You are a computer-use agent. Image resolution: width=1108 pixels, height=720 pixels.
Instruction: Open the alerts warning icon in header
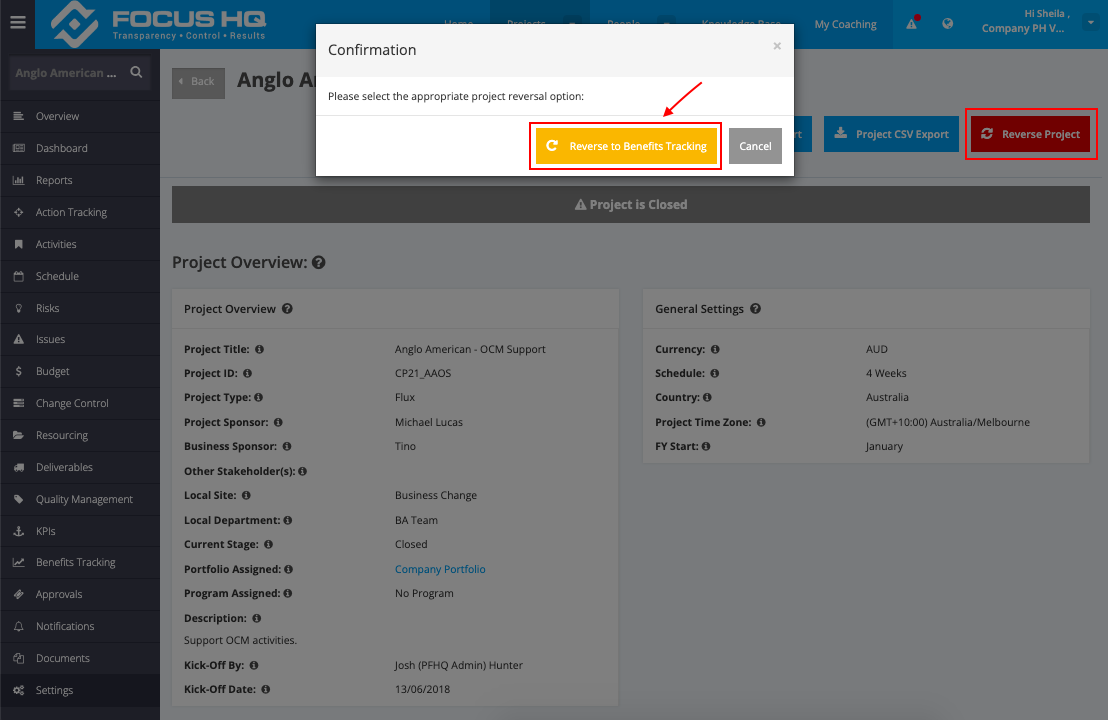tap(912, 23)
